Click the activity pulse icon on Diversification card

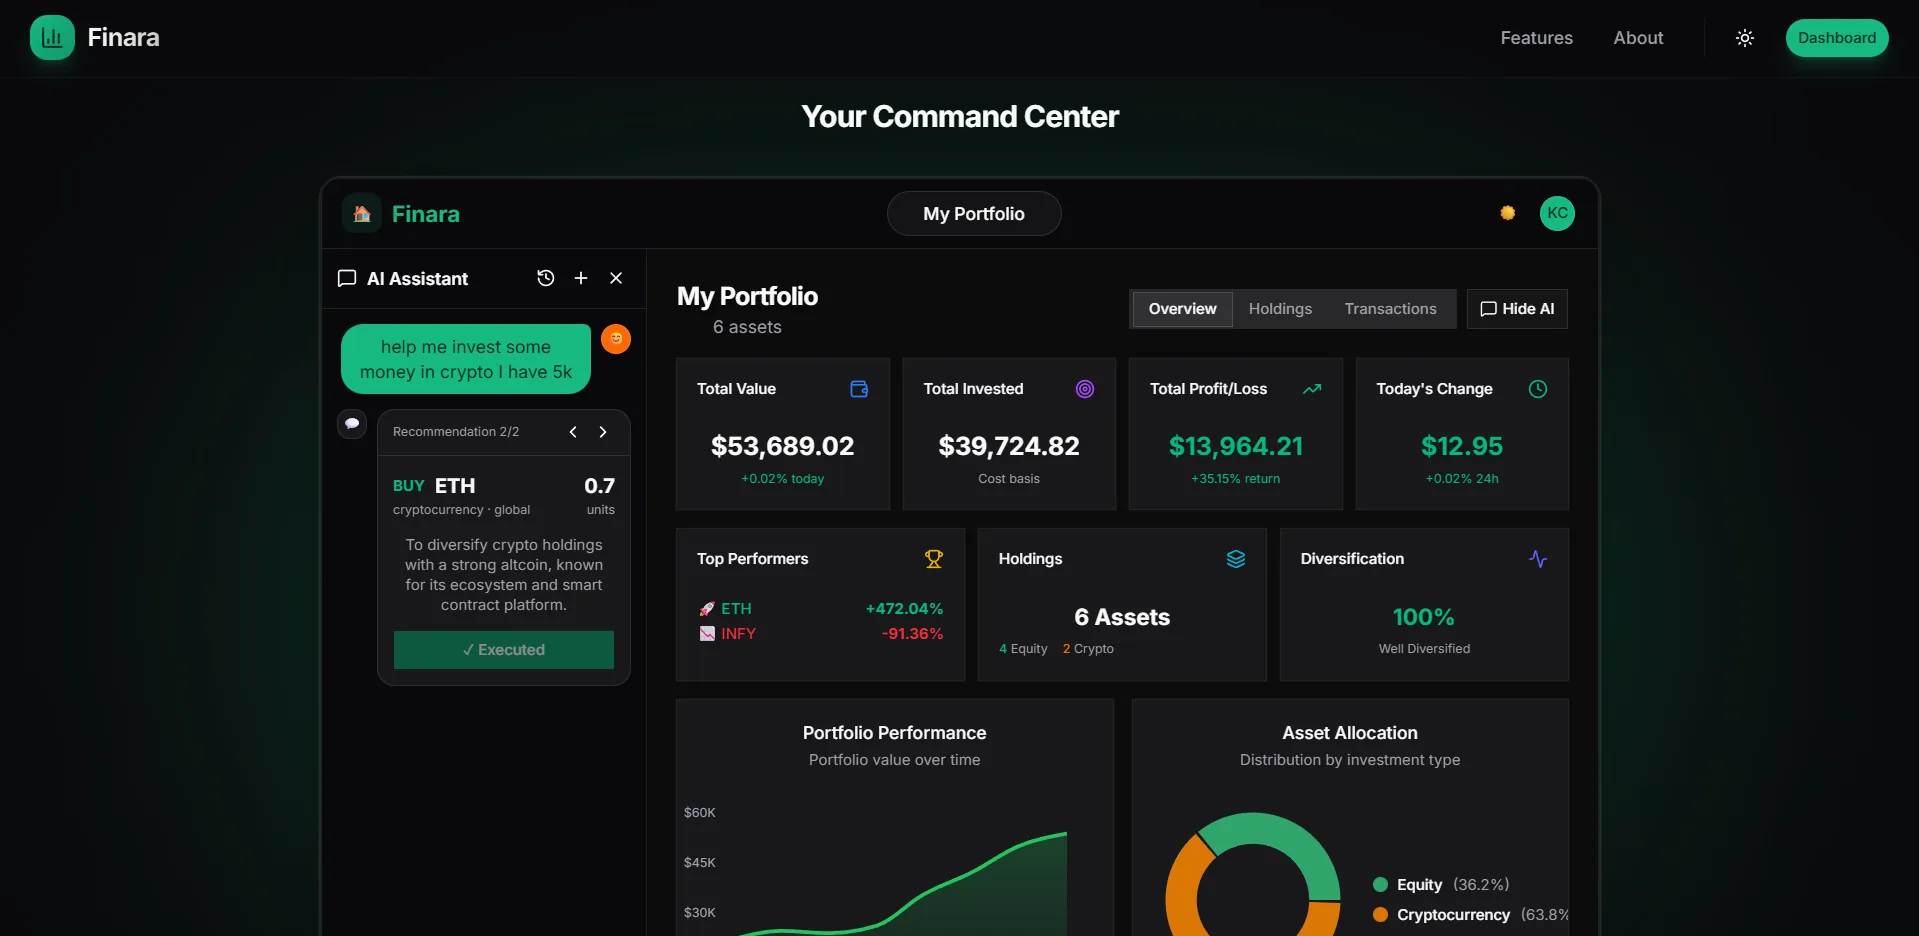coord(1538,559)
